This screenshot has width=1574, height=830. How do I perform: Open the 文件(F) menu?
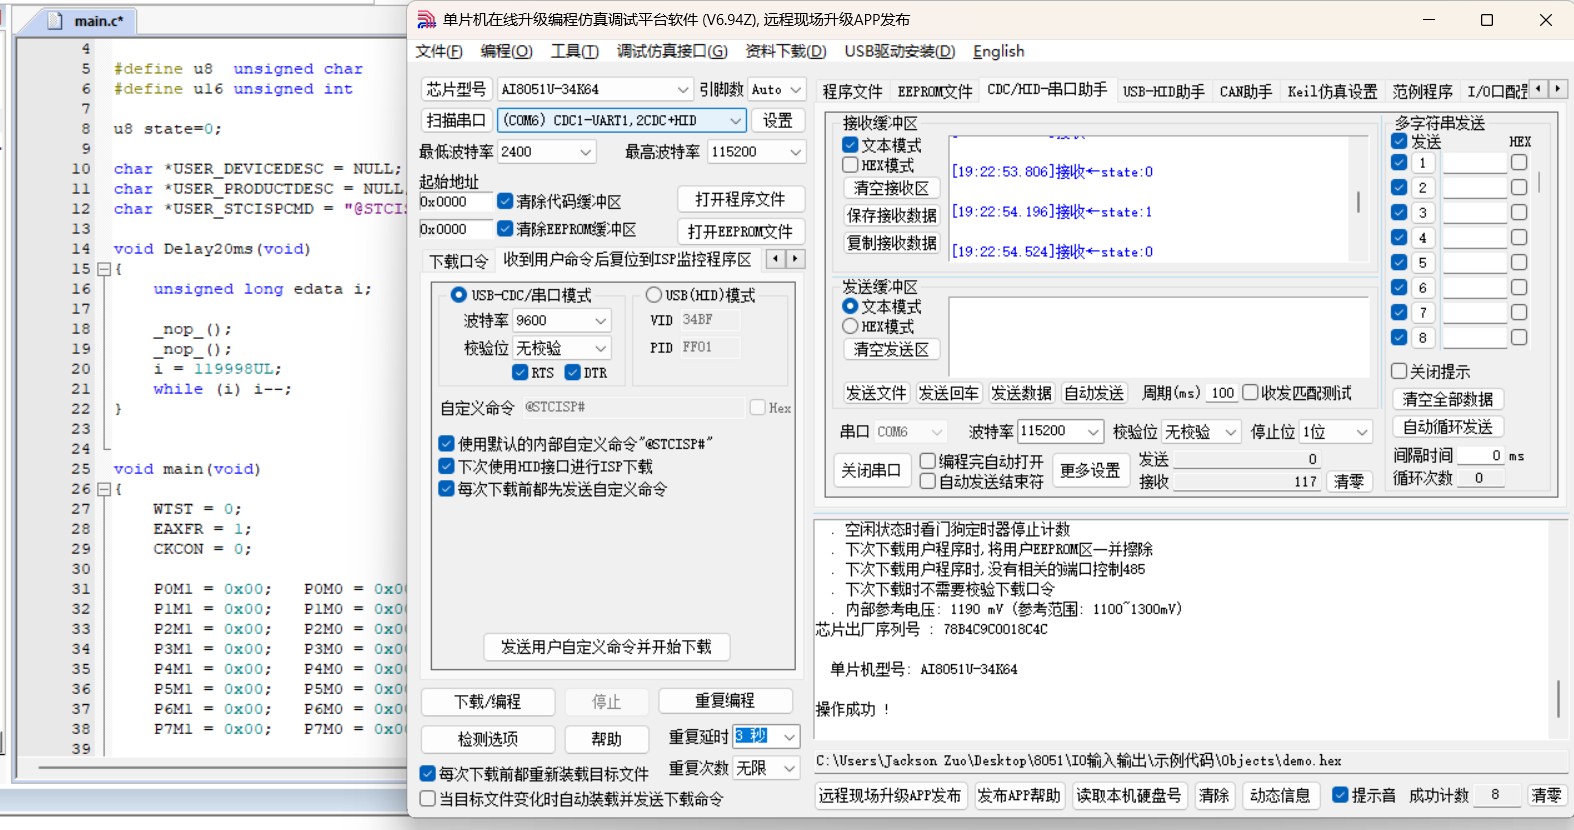(439, 51)
